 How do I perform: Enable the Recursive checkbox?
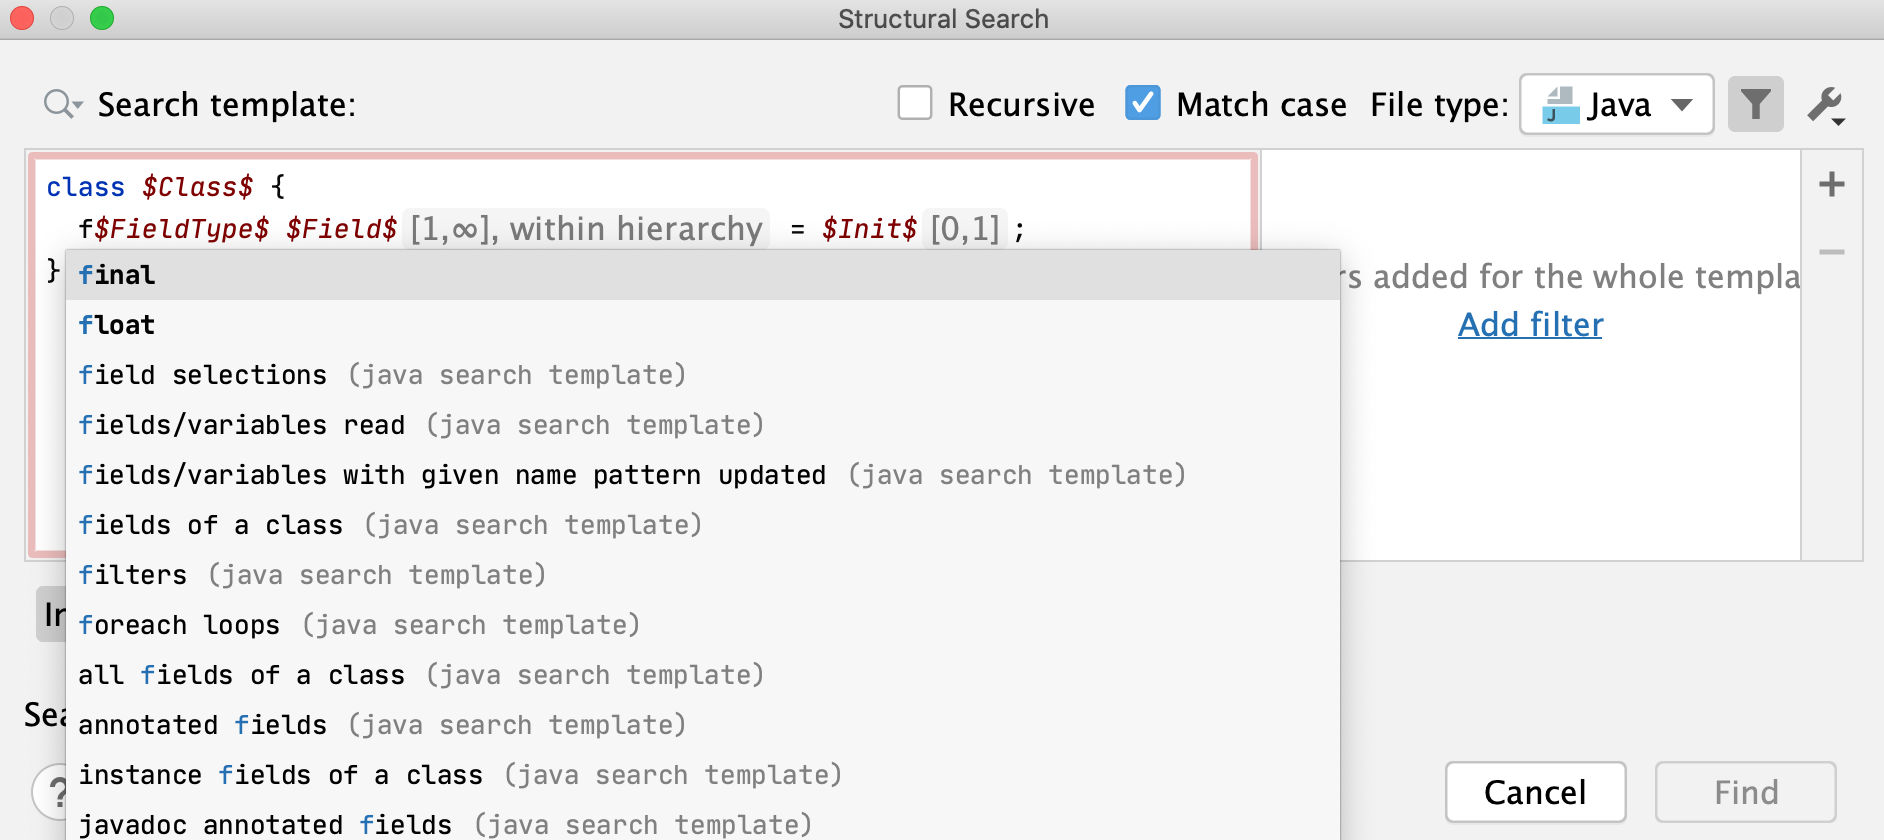[915, 103]
